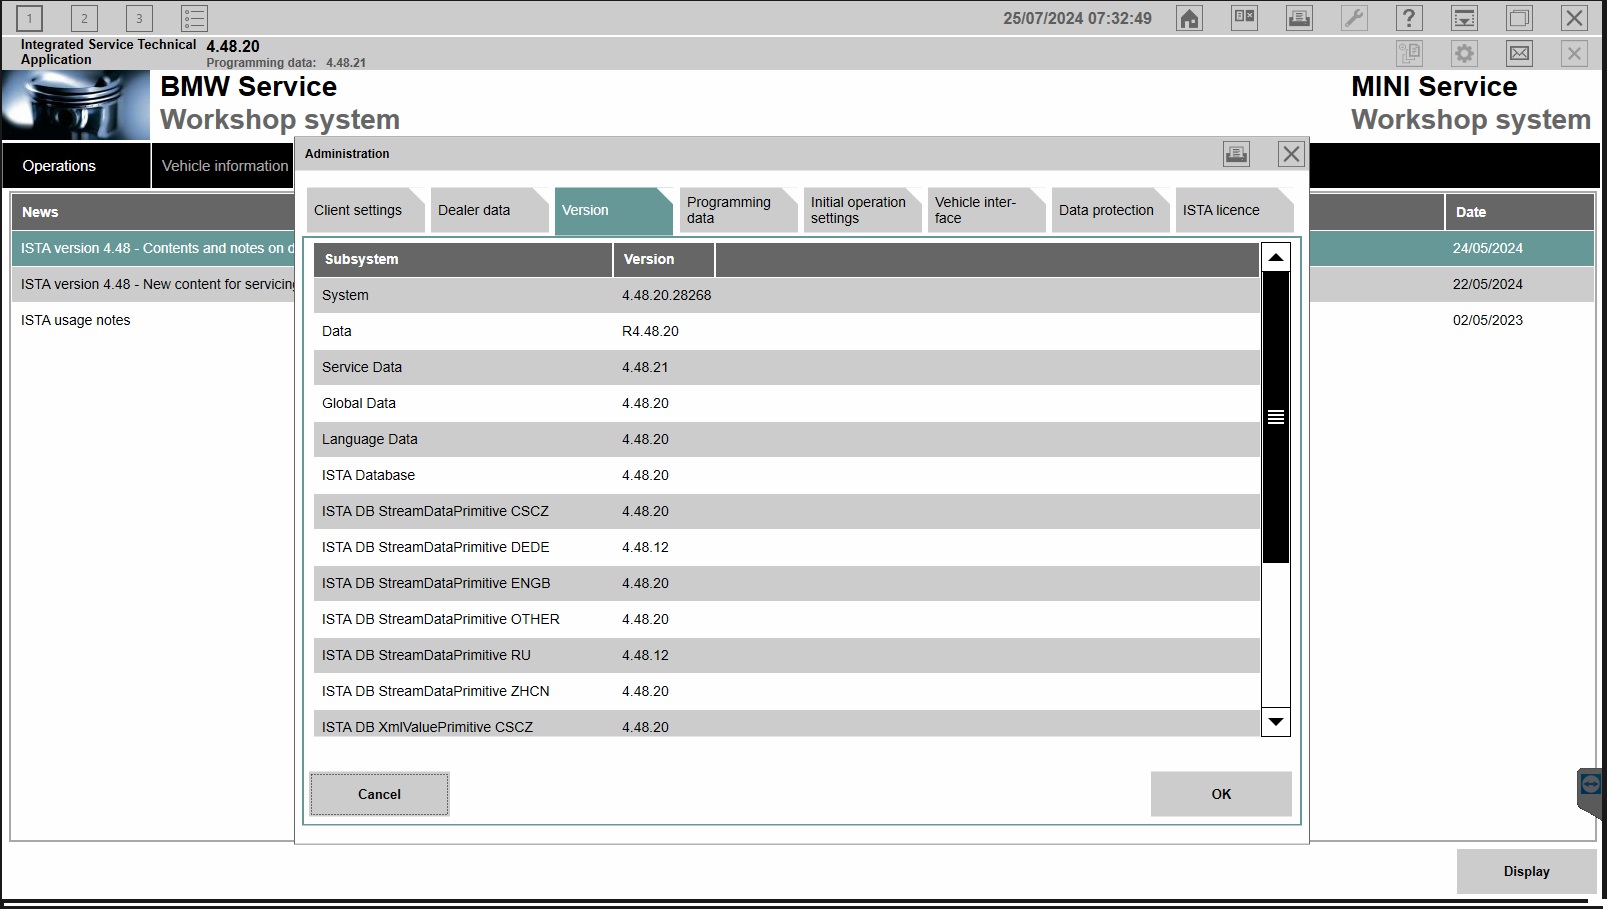Screen dimensions: 1607x909
Task: Click the print icon in top toolbar
Action: [x=1299, y=19]
